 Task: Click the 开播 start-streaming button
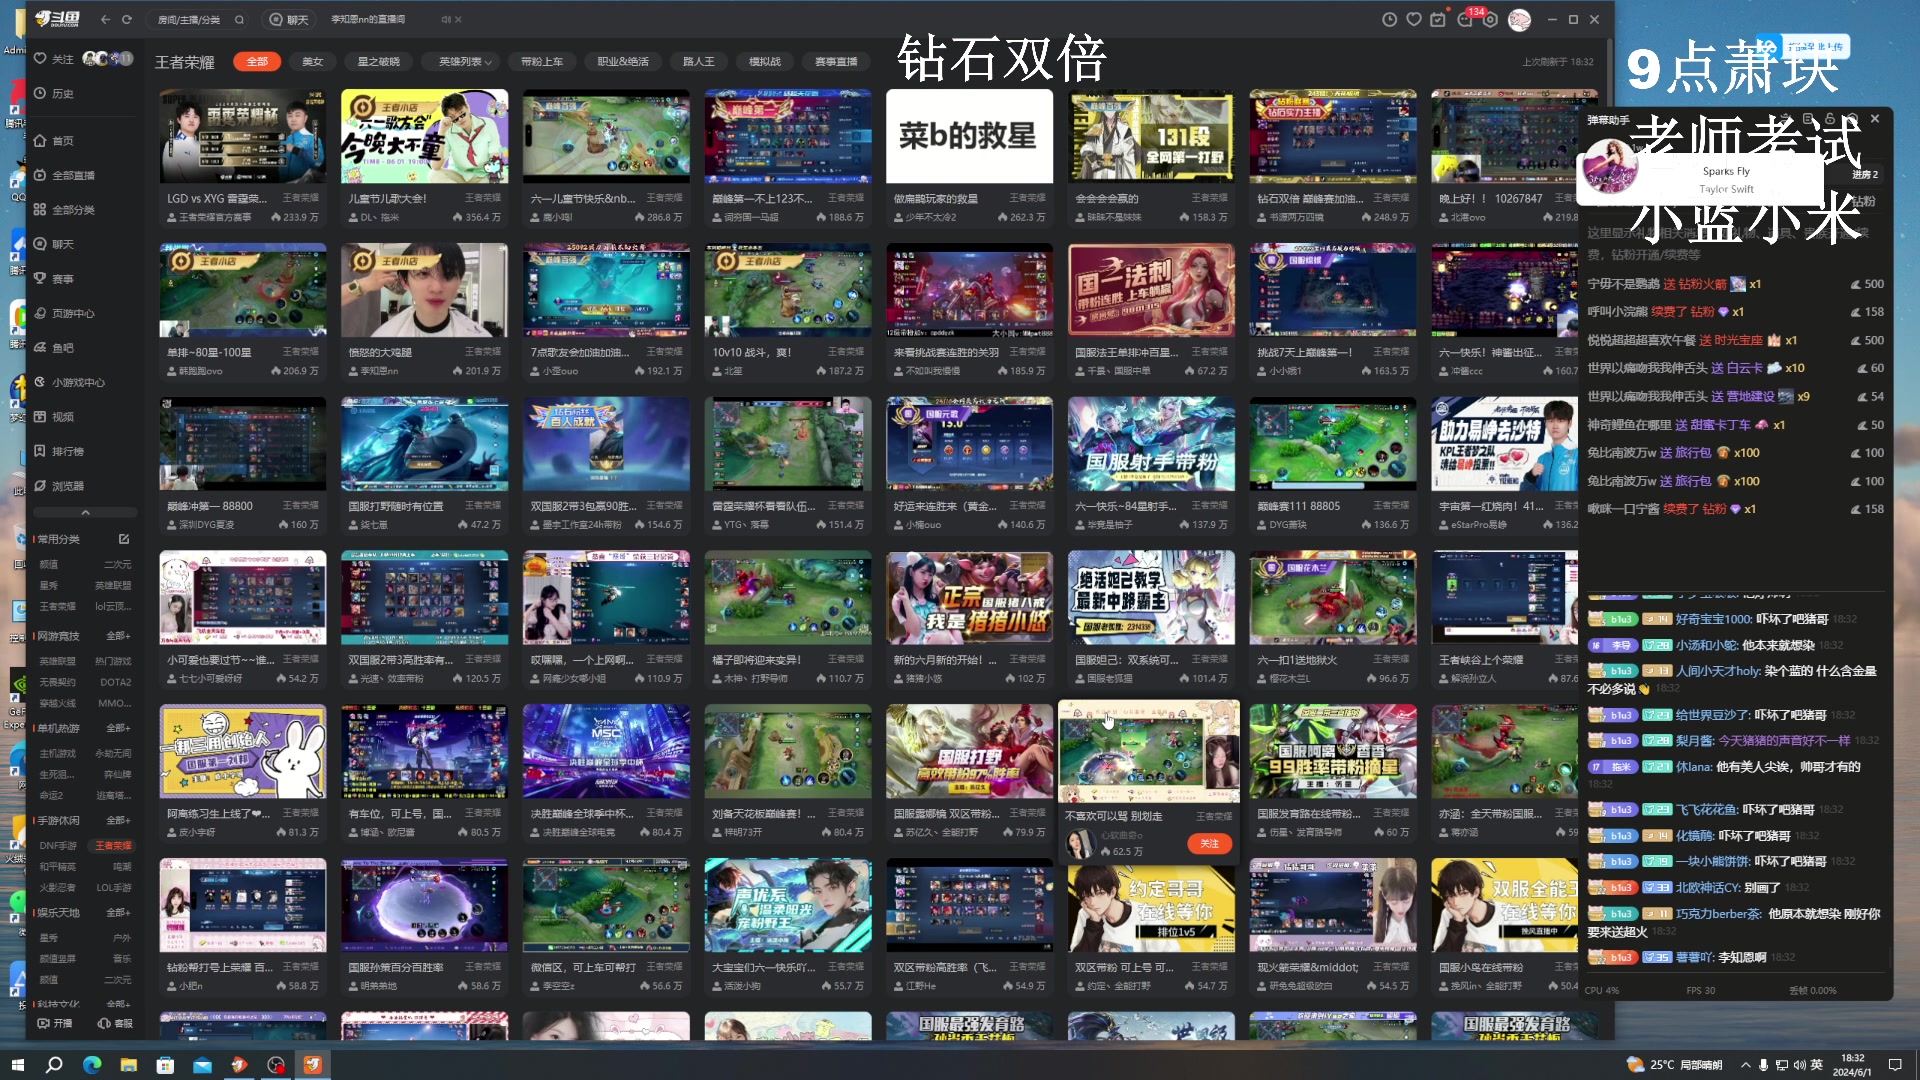point(57,1023)
